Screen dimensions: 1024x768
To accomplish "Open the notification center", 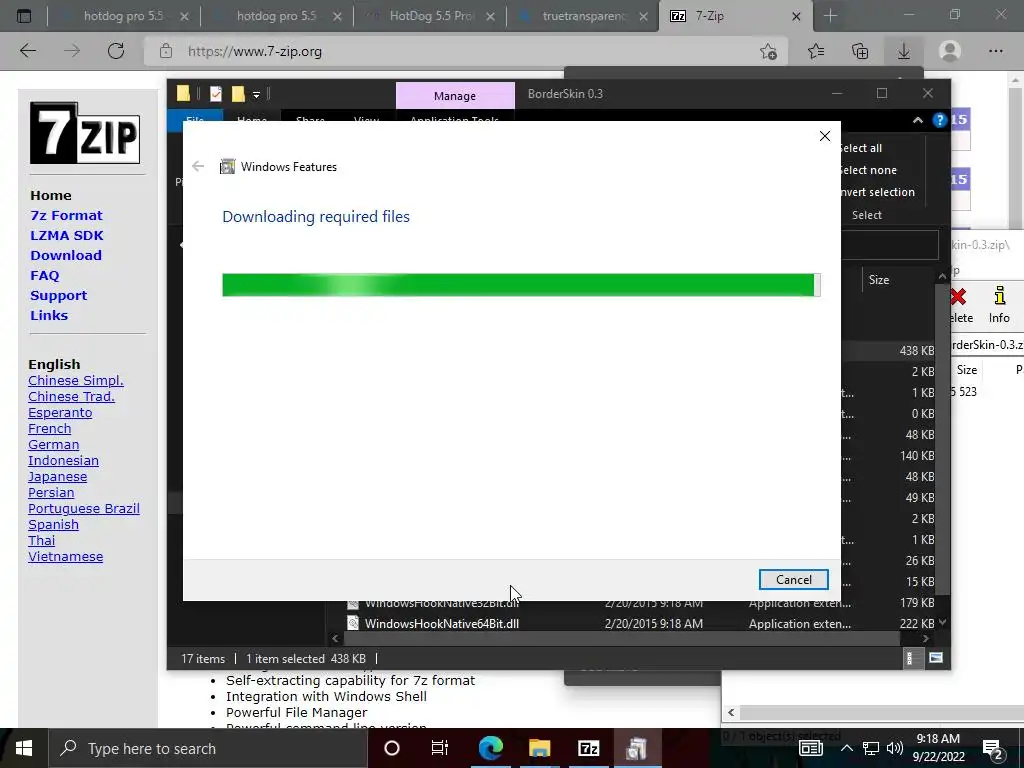I will coord(993,750).
